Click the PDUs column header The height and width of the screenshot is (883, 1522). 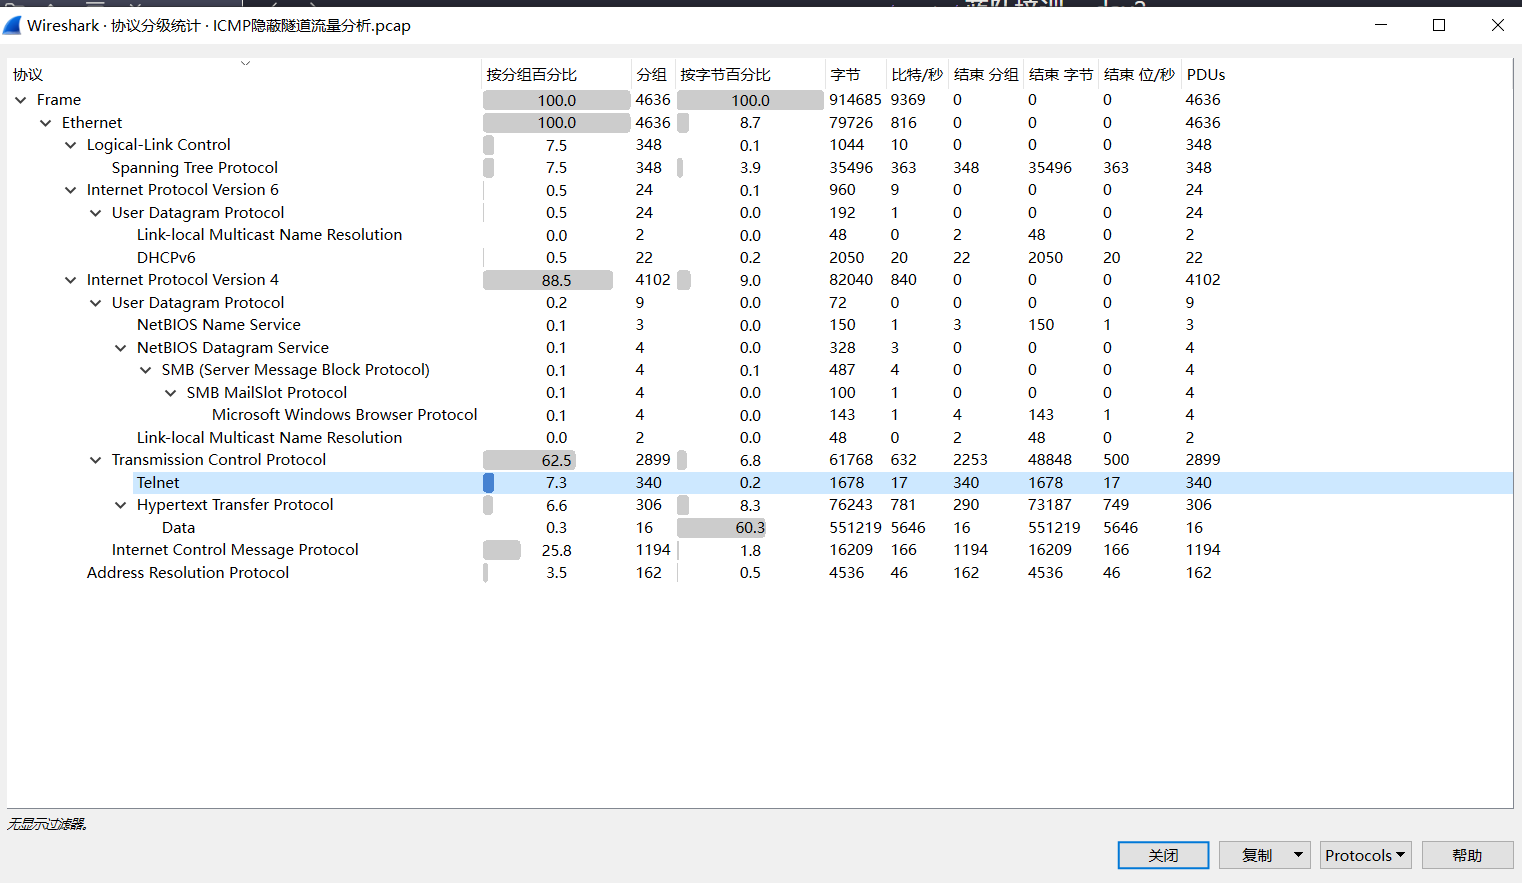[x=1205, y=75]
